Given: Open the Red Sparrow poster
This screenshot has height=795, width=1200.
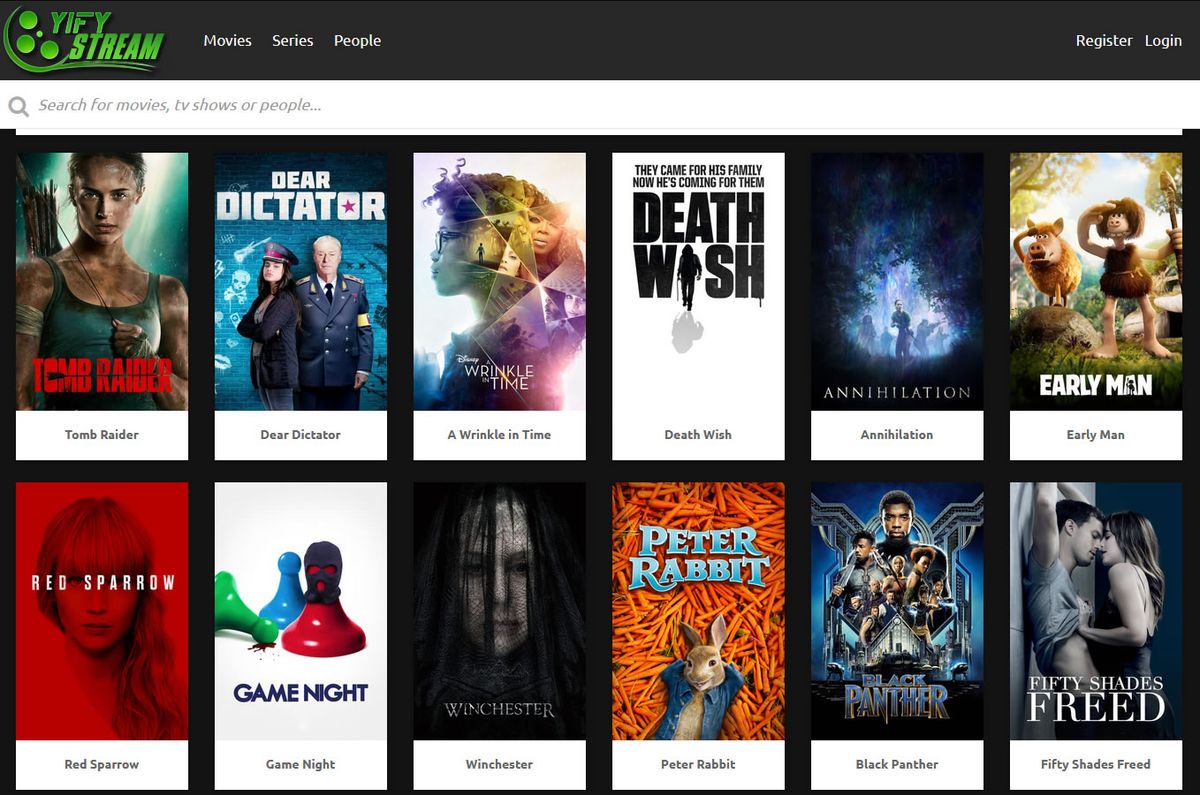Looking at the screenshot, I should [102, 611].
